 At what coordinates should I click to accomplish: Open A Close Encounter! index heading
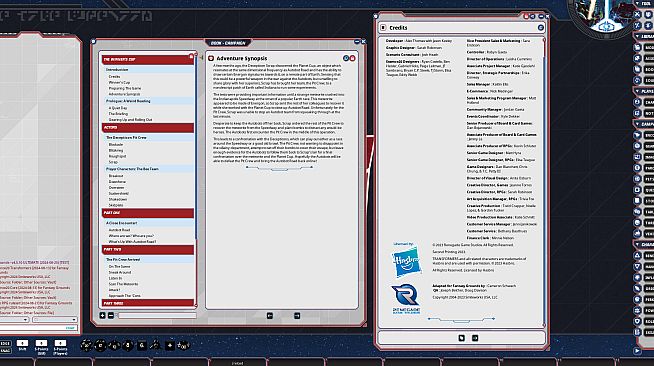click(x=121, y=223)
